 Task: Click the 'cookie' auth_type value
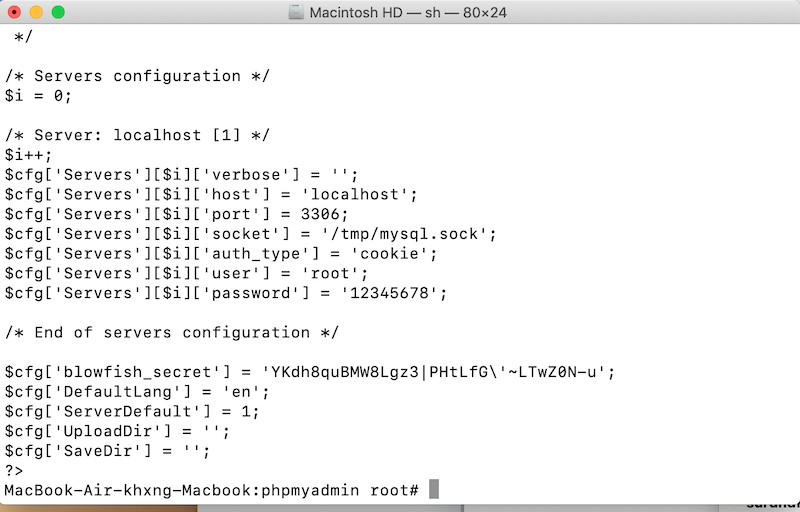click(x=389, y=253)
